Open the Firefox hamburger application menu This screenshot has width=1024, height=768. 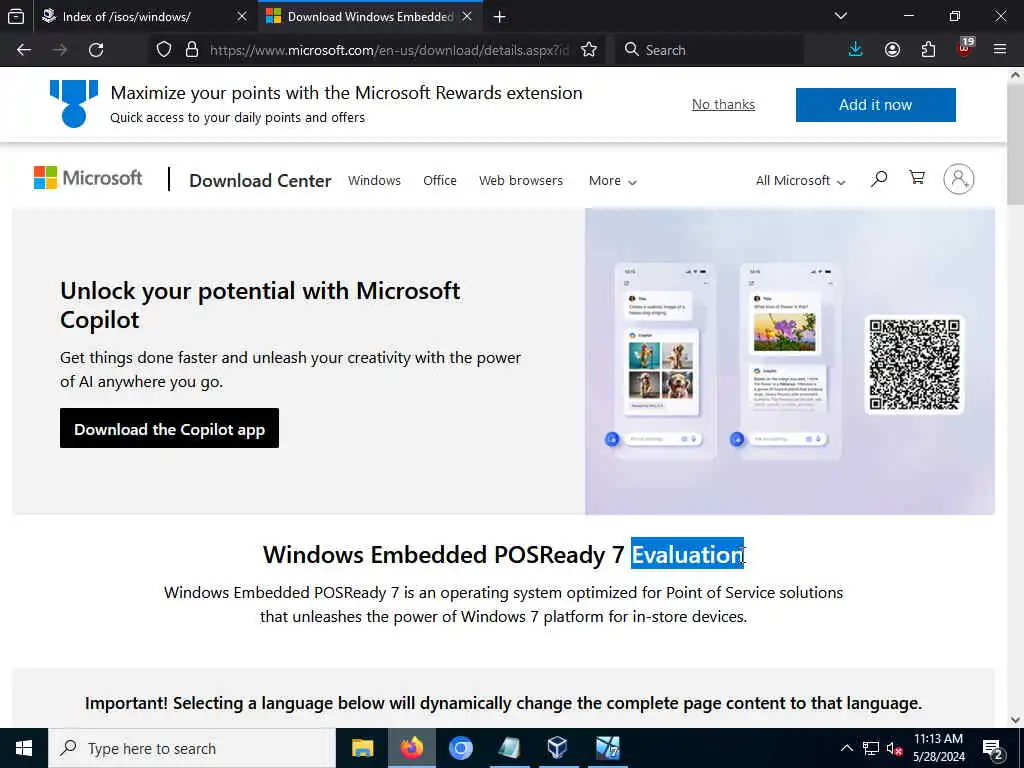[x=1000, y=50]
